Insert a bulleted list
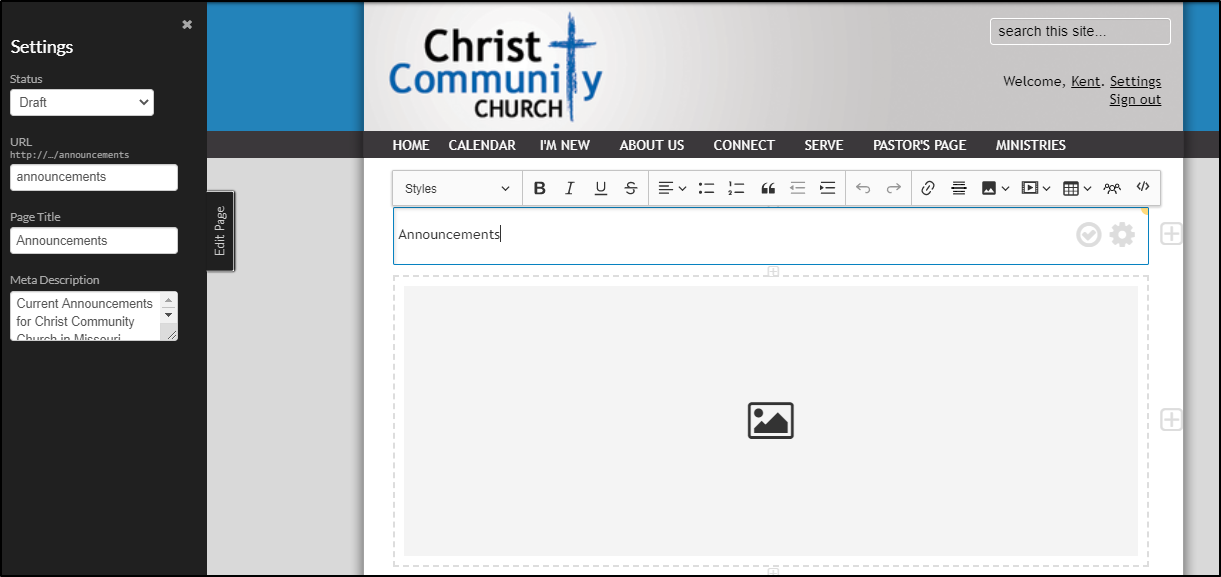The height and width of the screenshot is (577, 1221). [x=706, y=188]
